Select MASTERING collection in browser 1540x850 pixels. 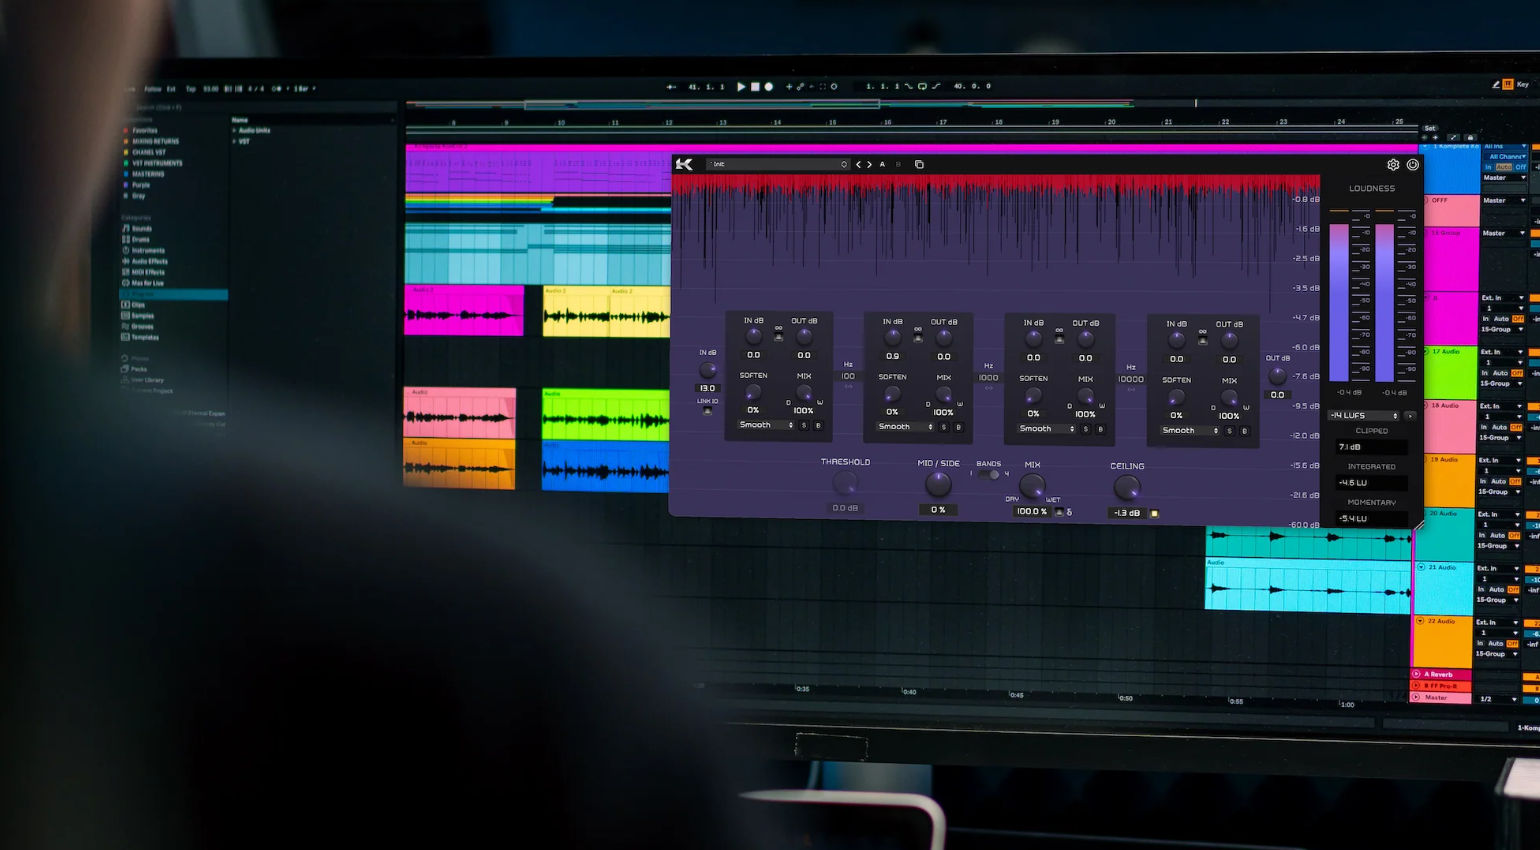tap(144, 174)
